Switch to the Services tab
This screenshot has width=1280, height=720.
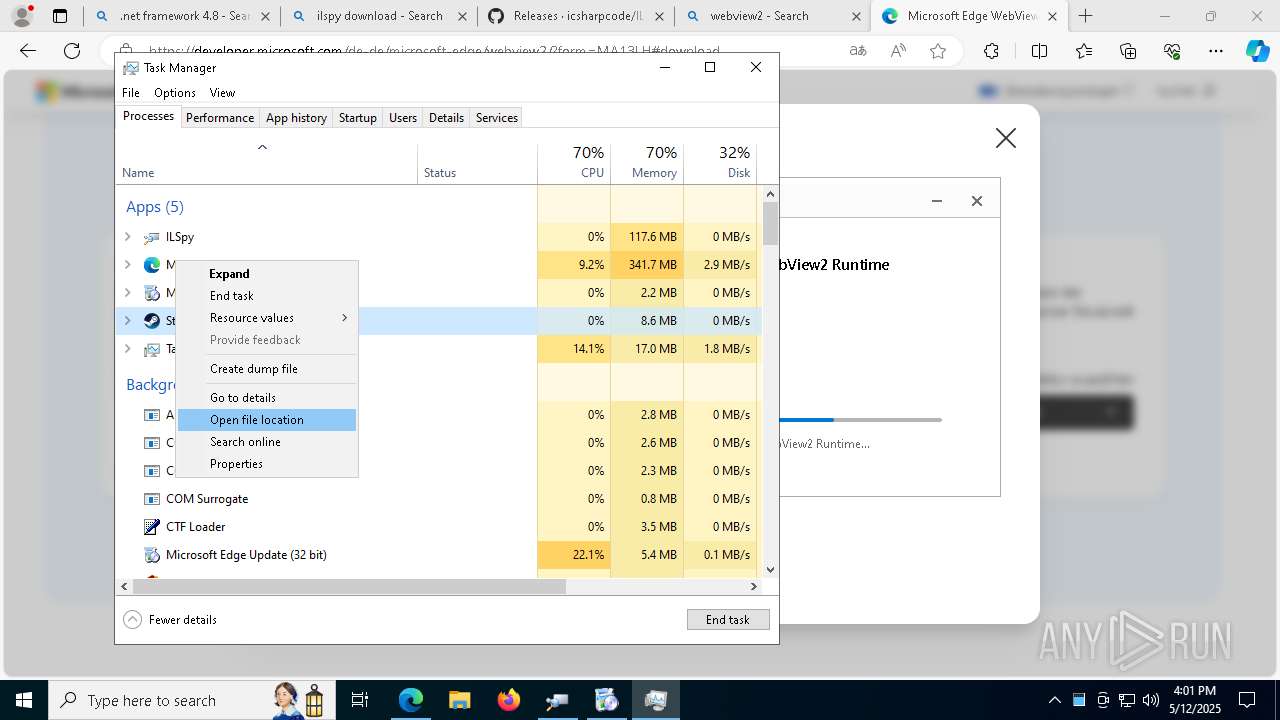pyautogui.click(x=497, y=118)
